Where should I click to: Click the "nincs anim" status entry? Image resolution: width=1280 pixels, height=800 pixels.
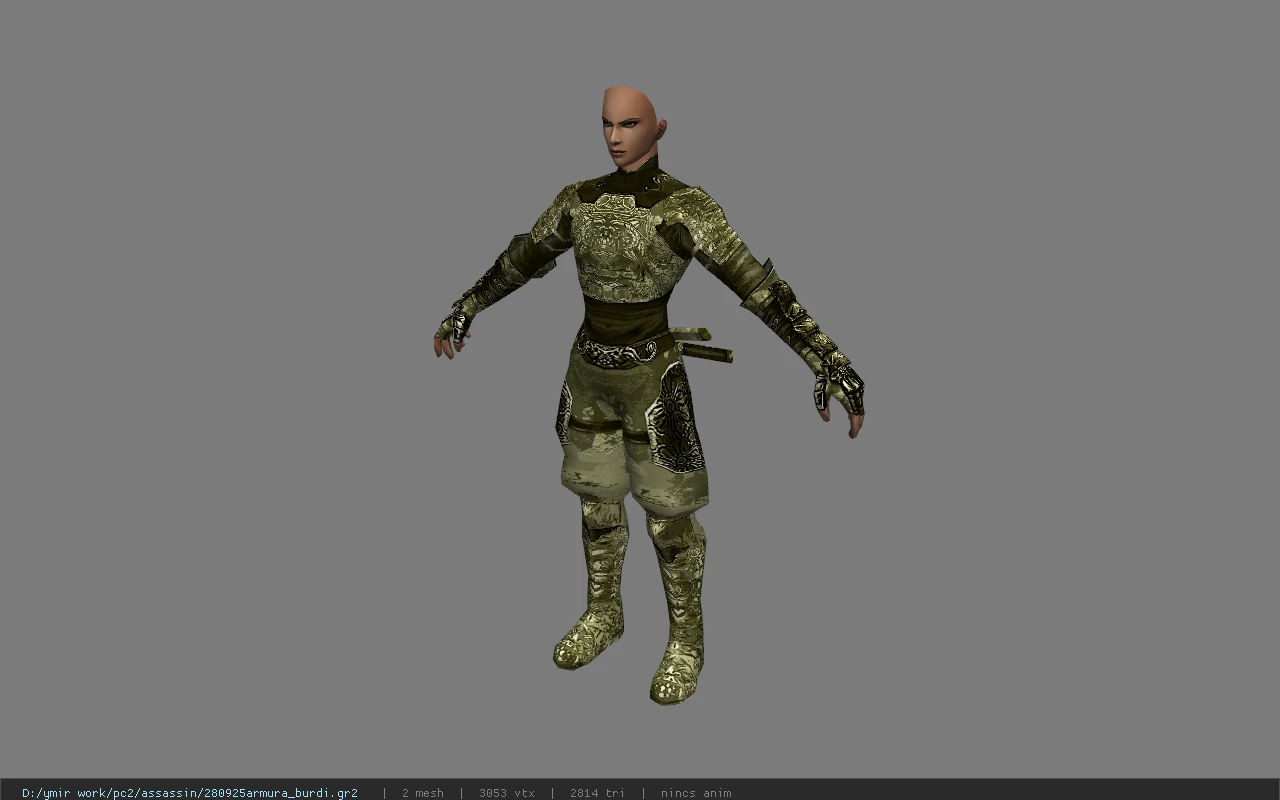(695, 793)
